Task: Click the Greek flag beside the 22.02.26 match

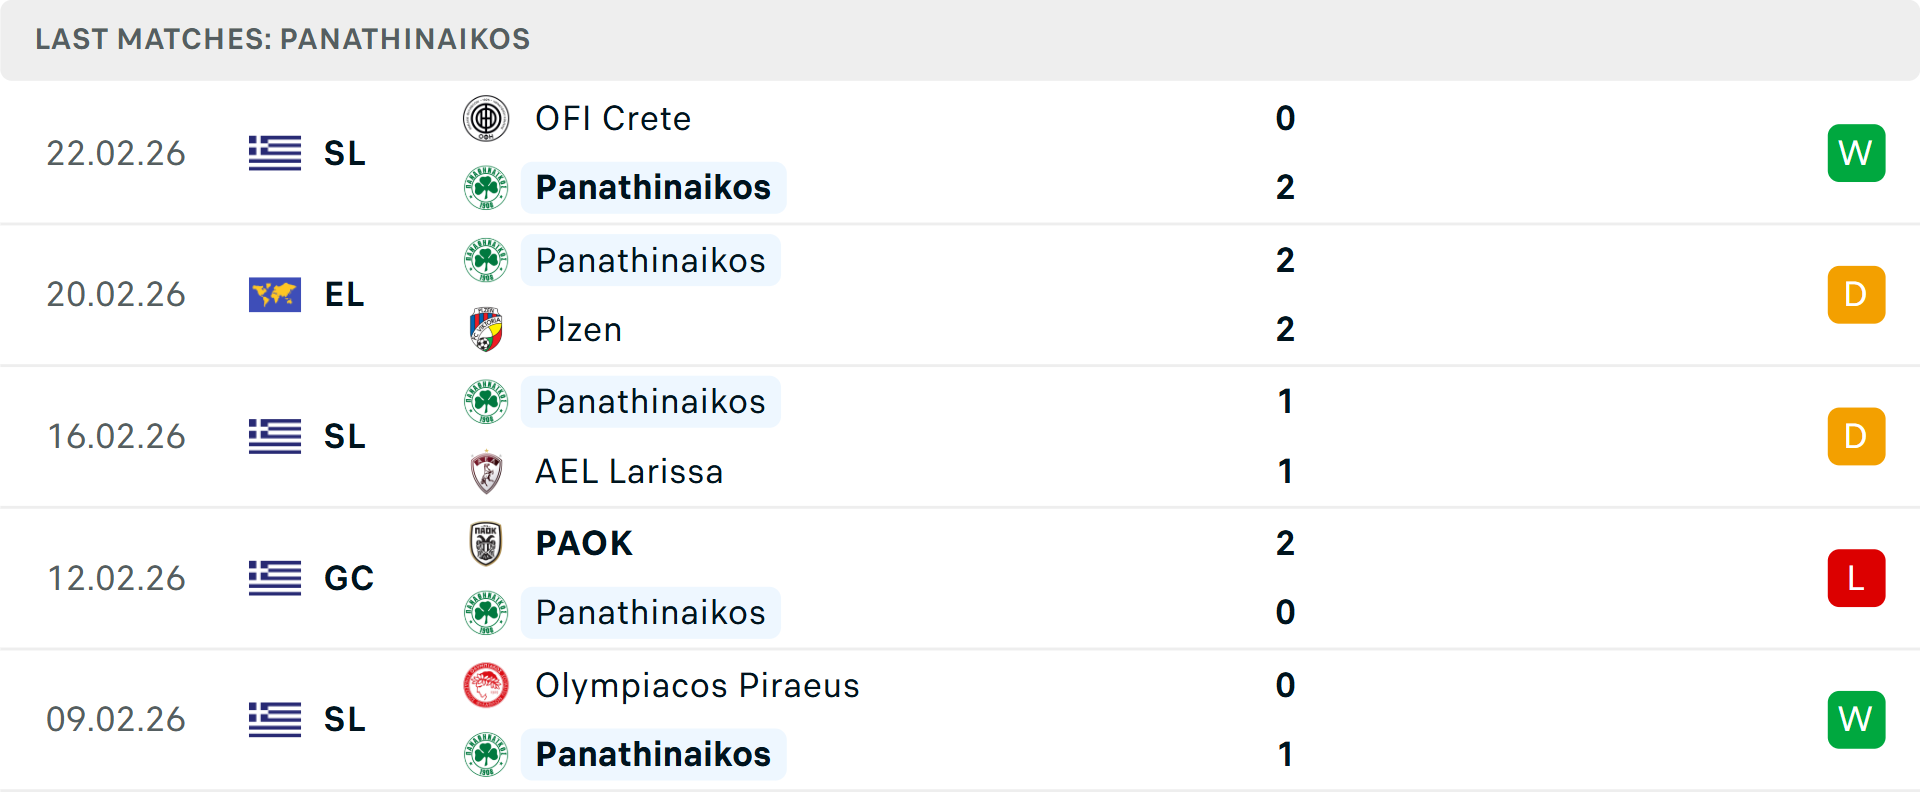Action: [274, 153]
